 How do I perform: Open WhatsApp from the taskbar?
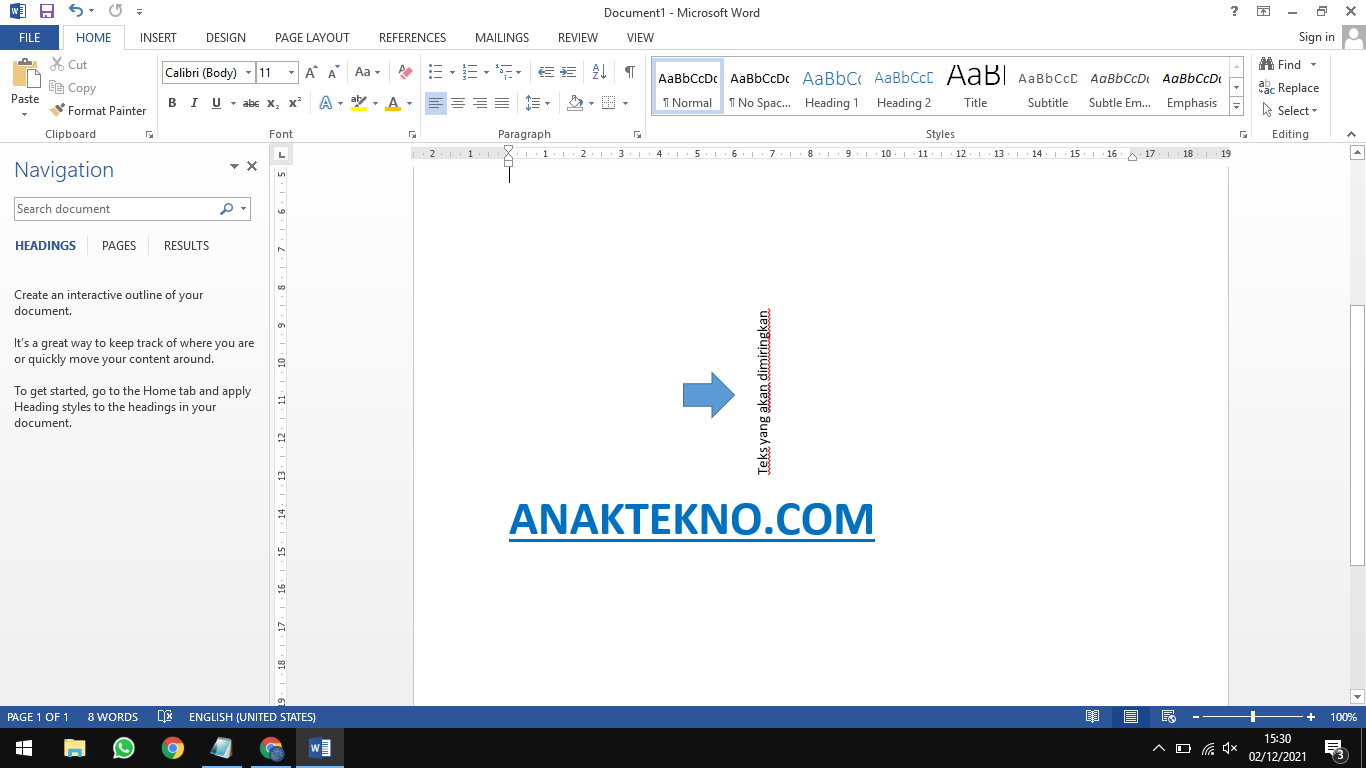click(124, 748)
